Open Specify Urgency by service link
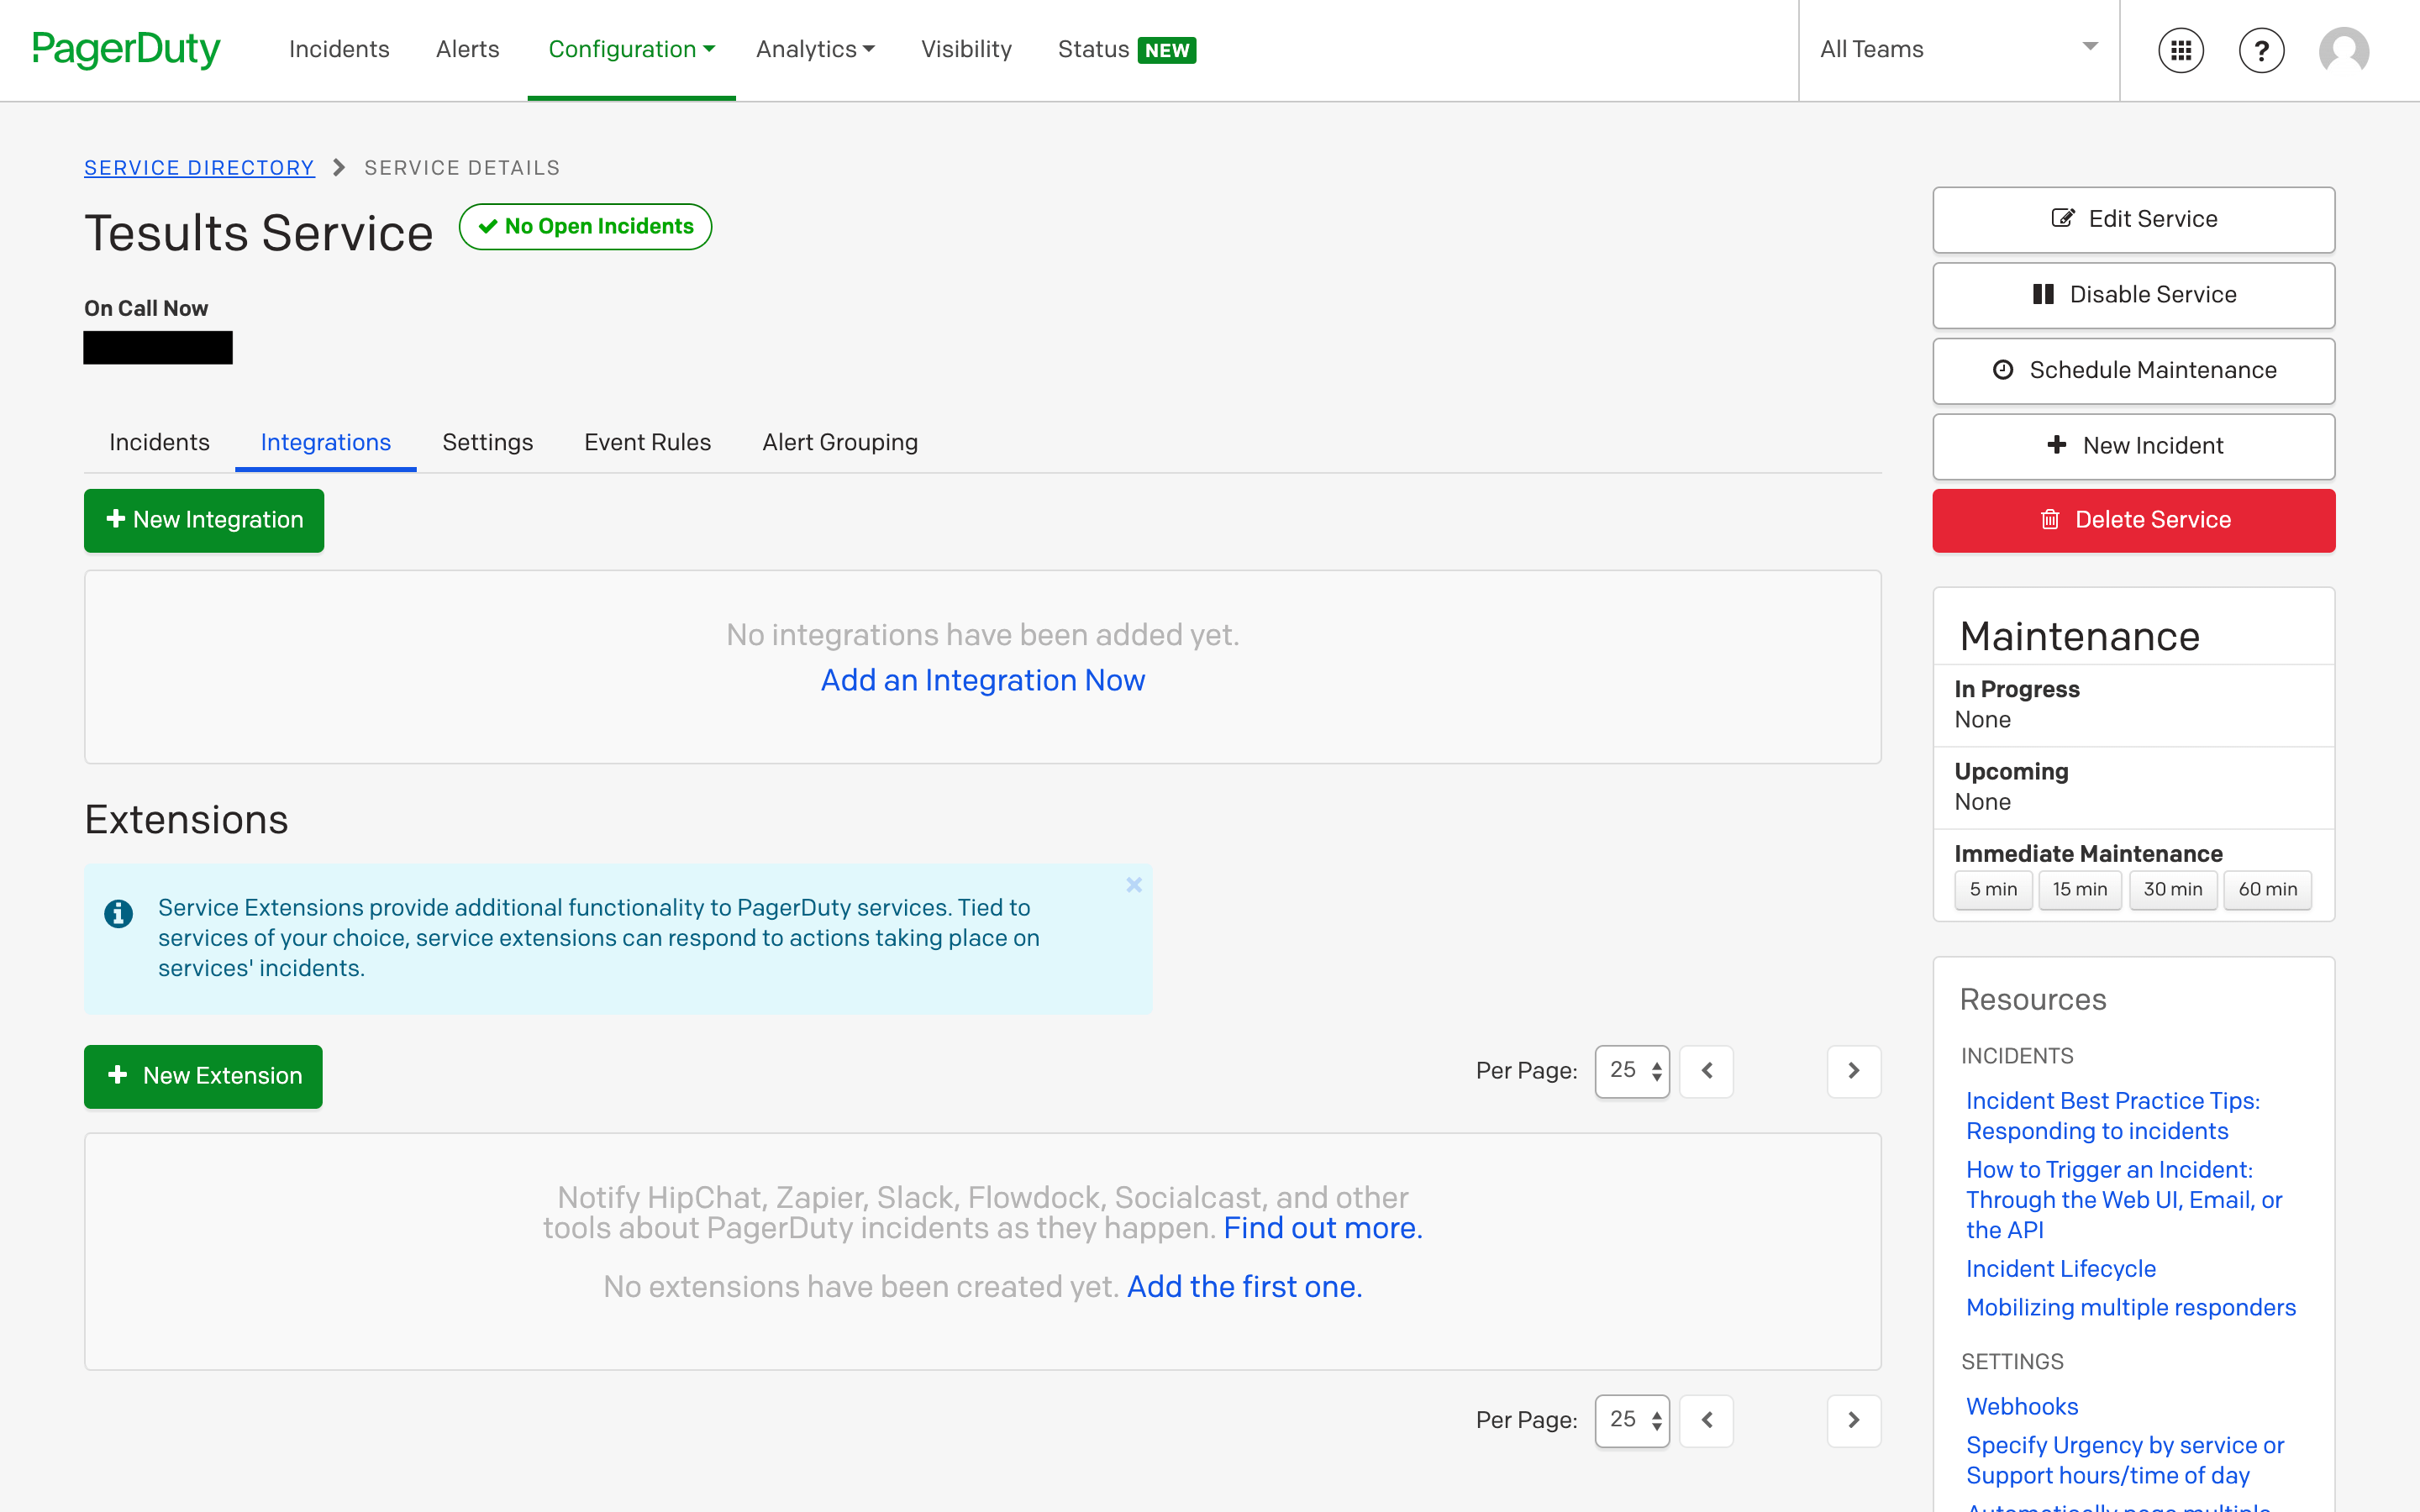This screenshot has height=1512, width=2420. [x=2125, y=1461]
